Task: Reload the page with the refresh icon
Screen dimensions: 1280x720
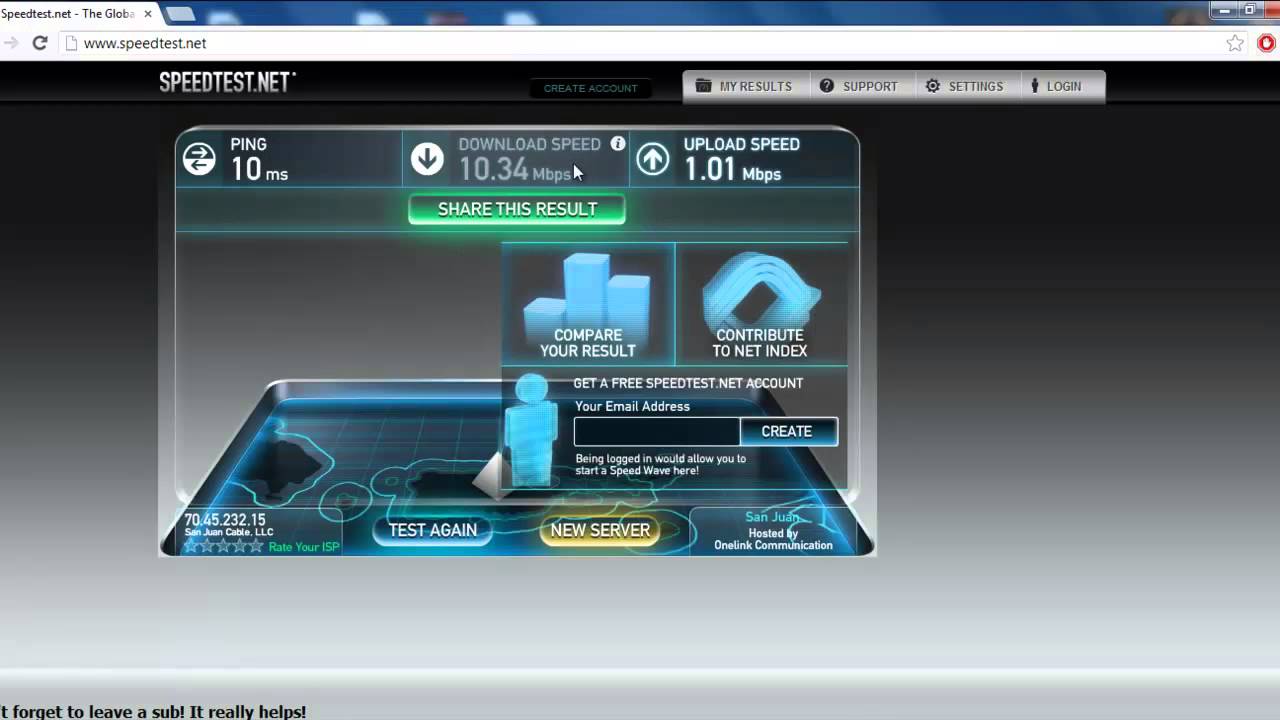Action: 40,43
